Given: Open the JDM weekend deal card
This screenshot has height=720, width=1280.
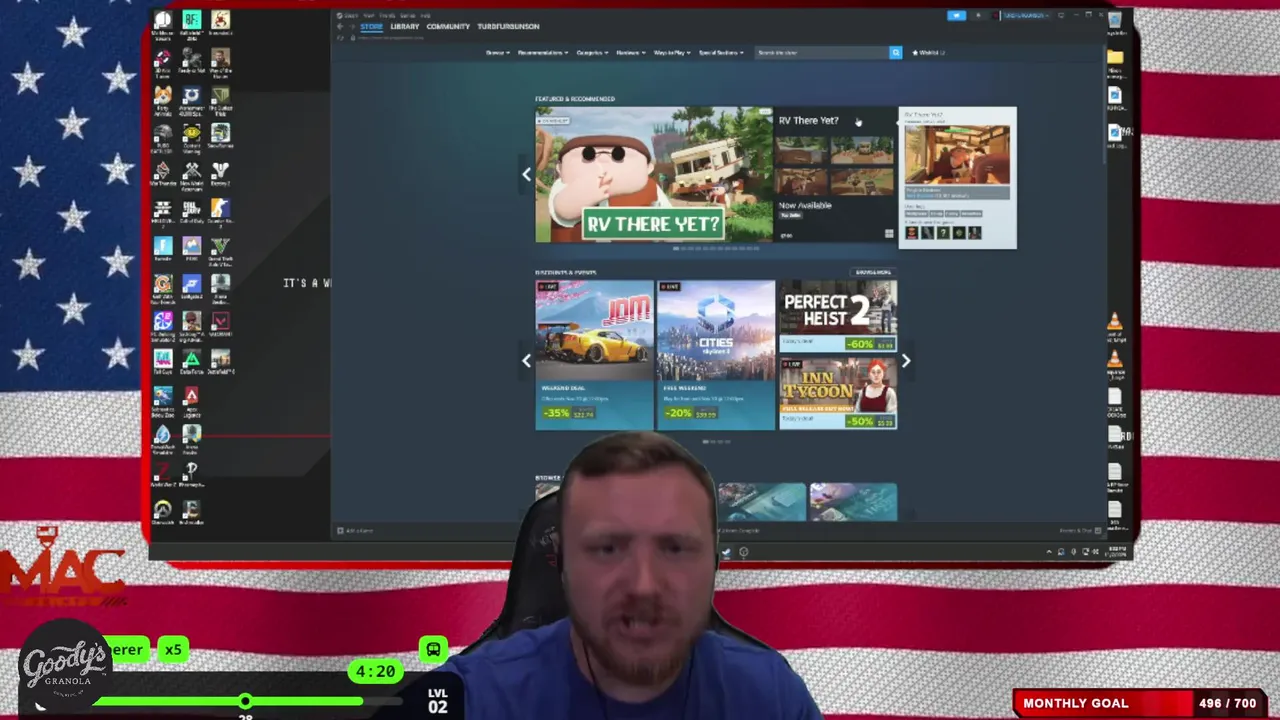Looking at the screenshot, I should point(594,355).
